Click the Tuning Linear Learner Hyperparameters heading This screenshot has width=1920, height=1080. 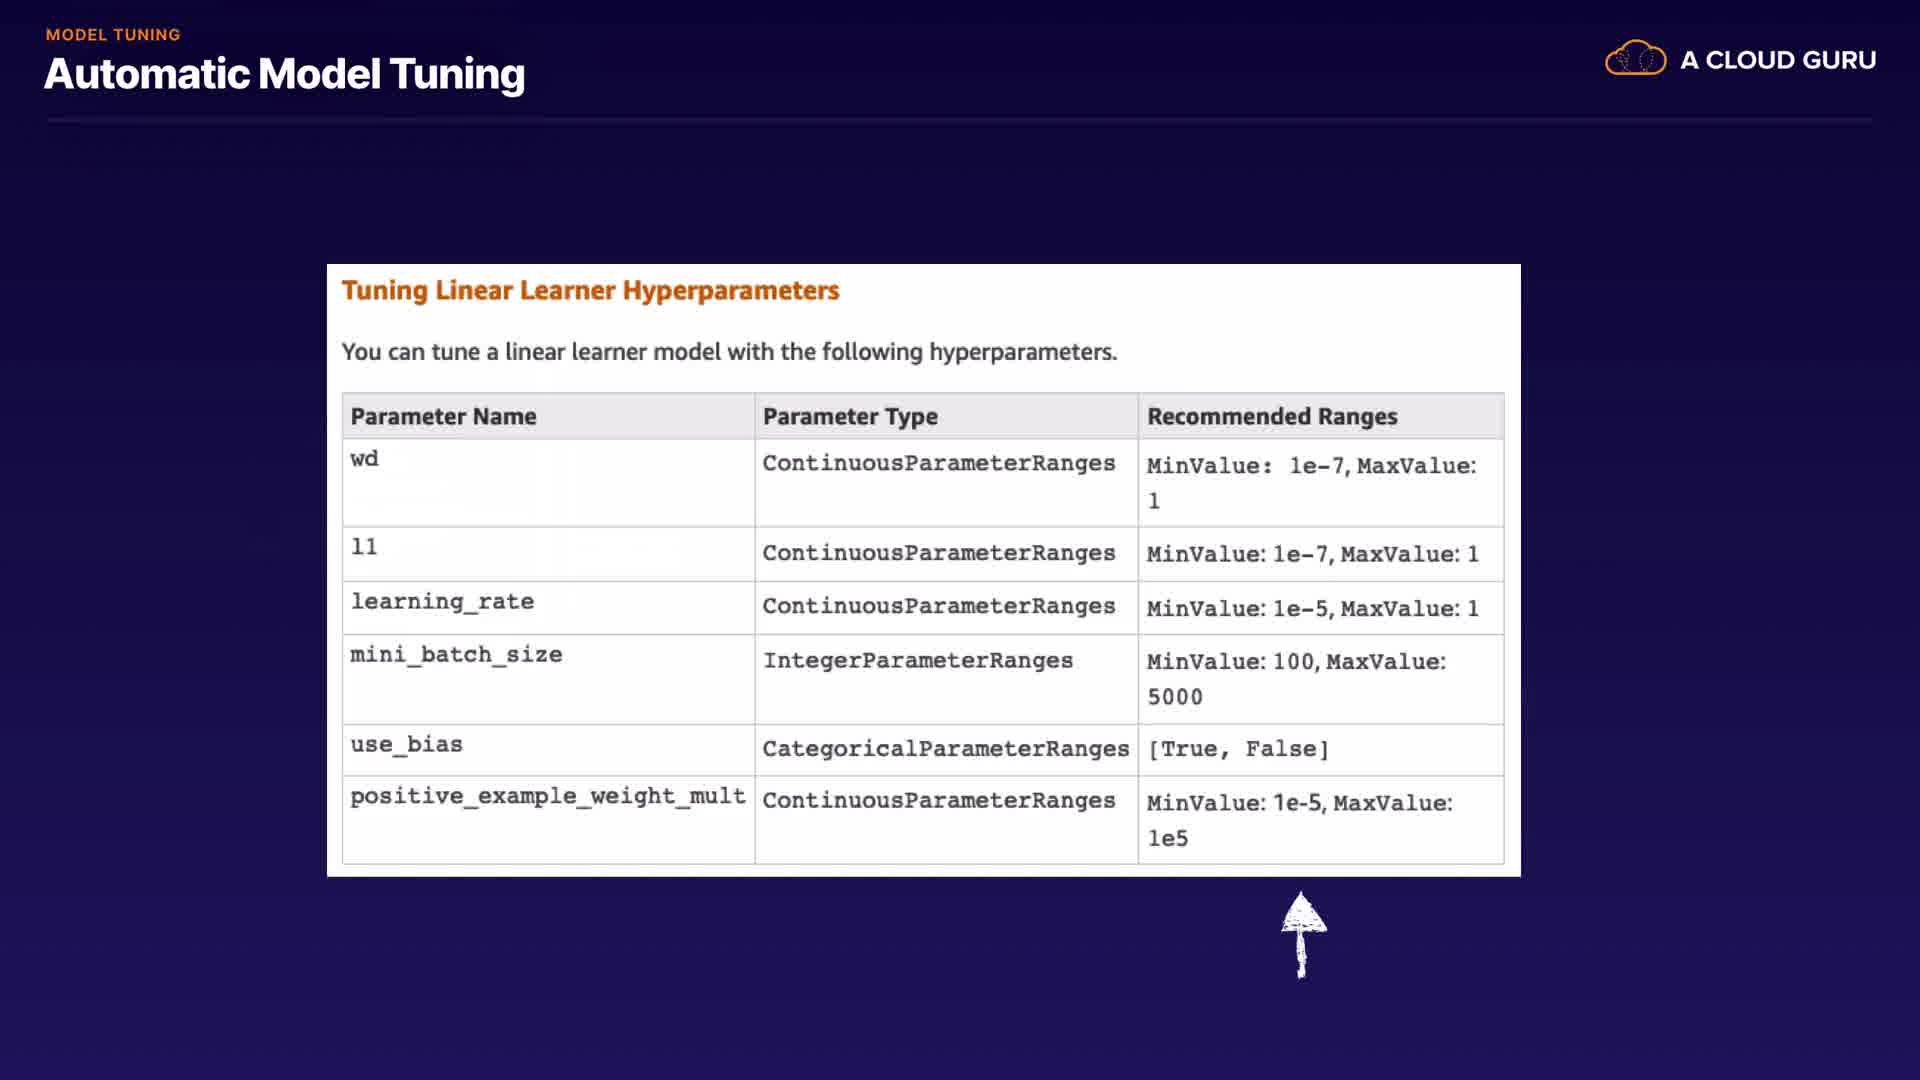click(x=590, y=290)
